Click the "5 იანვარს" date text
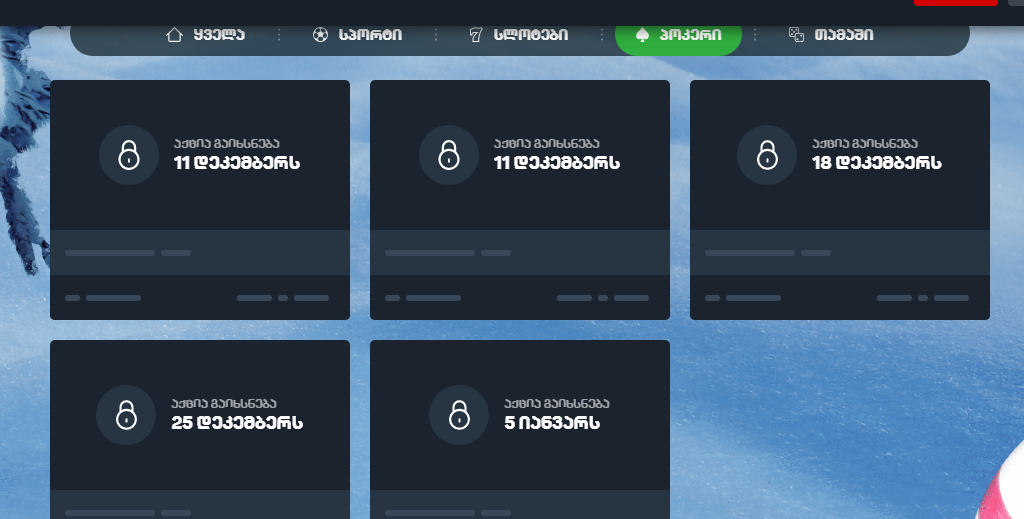The image size is (1024, 519). tap(552, 423)
